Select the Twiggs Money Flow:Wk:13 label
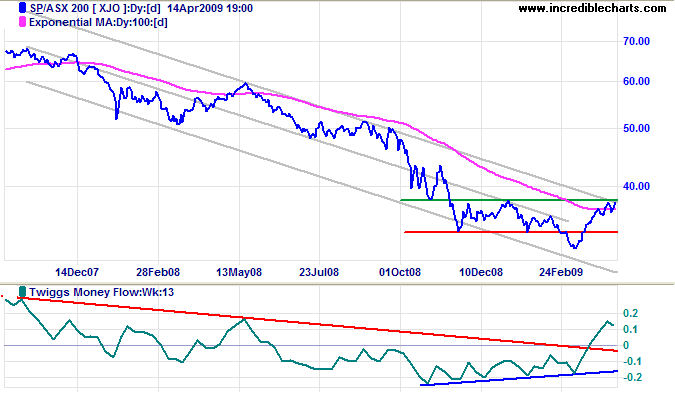The width and height of the screenshot is (675, 395). [102, 292]
